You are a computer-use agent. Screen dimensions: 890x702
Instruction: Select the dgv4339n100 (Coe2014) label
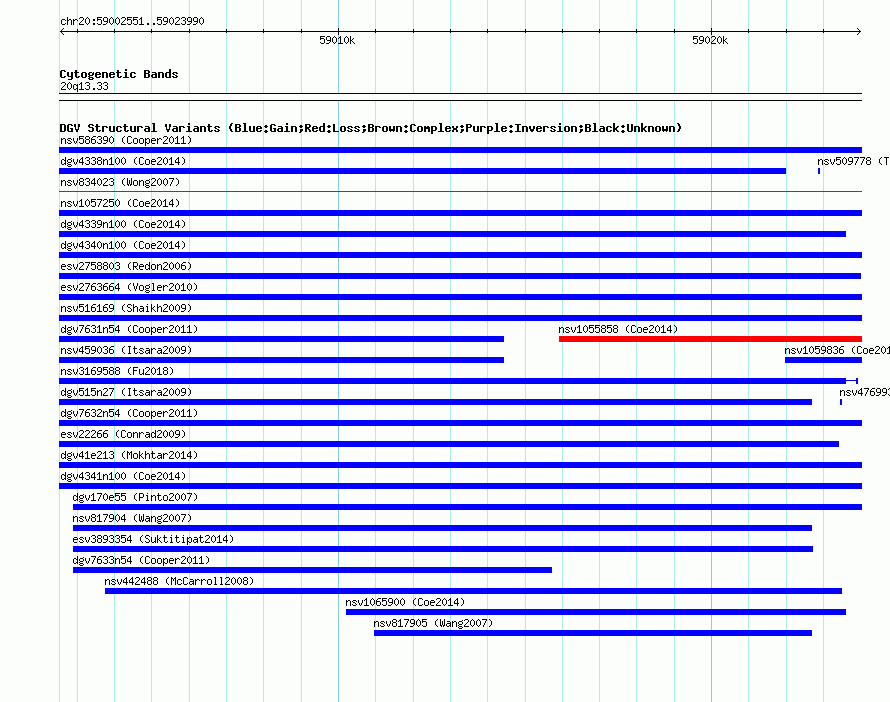[x=123, y=224]
